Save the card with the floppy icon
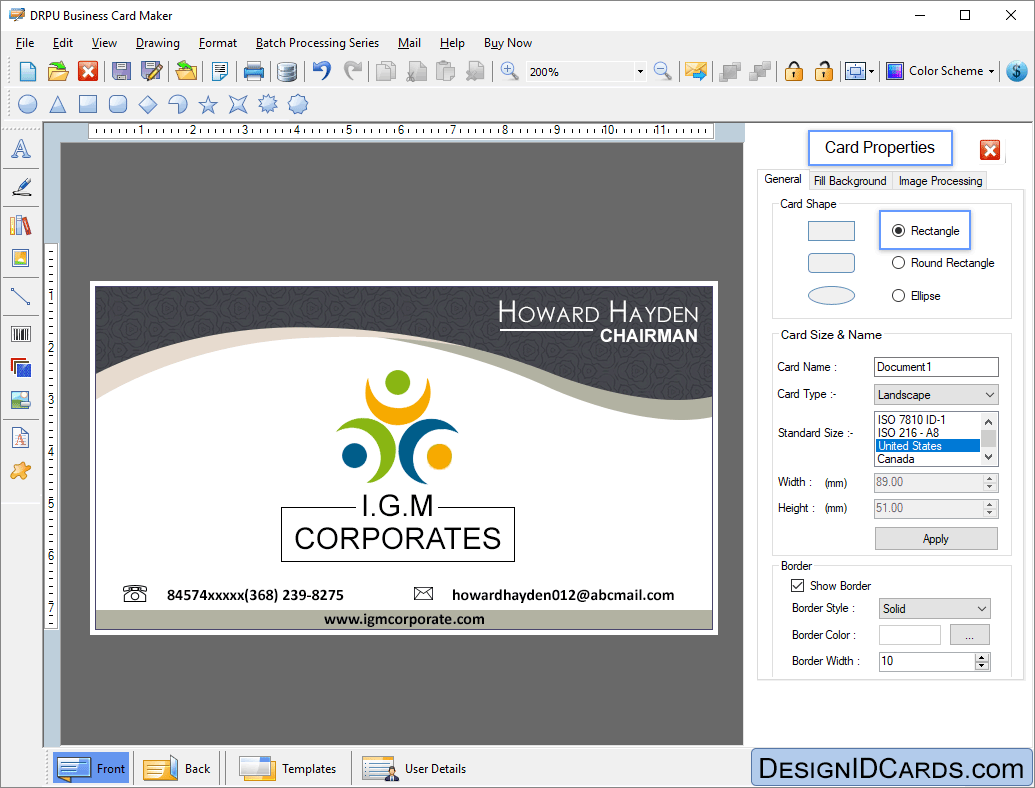The width and height of the screenshot is (1035, 788). click(x=121, y=71)
